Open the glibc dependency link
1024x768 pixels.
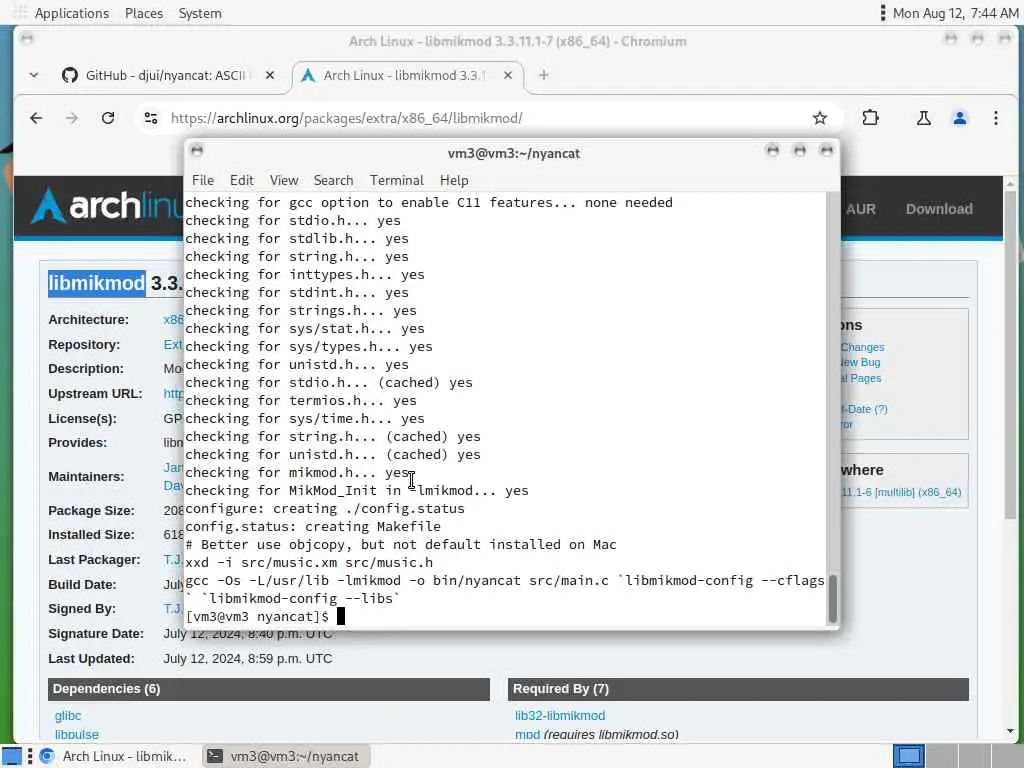[x=68, y=716]
